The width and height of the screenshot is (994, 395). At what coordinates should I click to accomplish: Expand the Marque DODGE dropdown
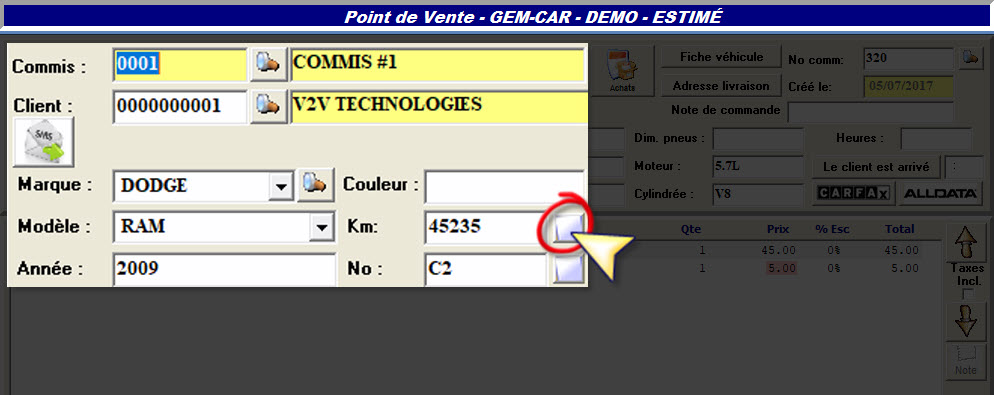tap(280, 186)
